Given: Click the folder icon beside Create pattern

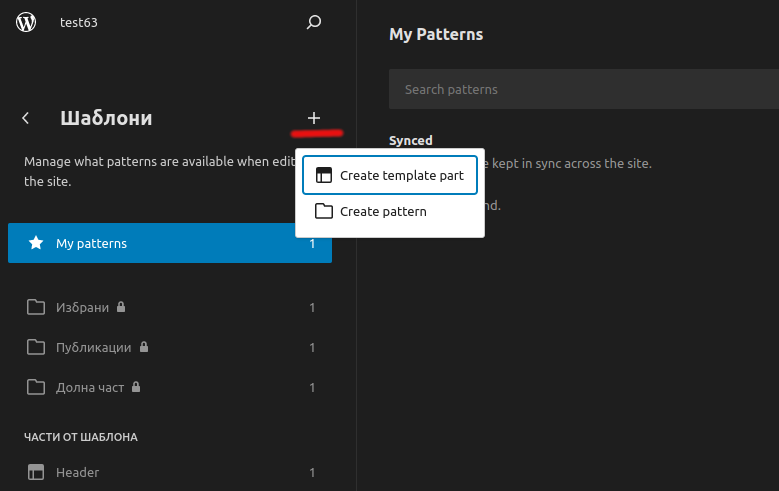Looking at the screenshot, I should point(323,211).
